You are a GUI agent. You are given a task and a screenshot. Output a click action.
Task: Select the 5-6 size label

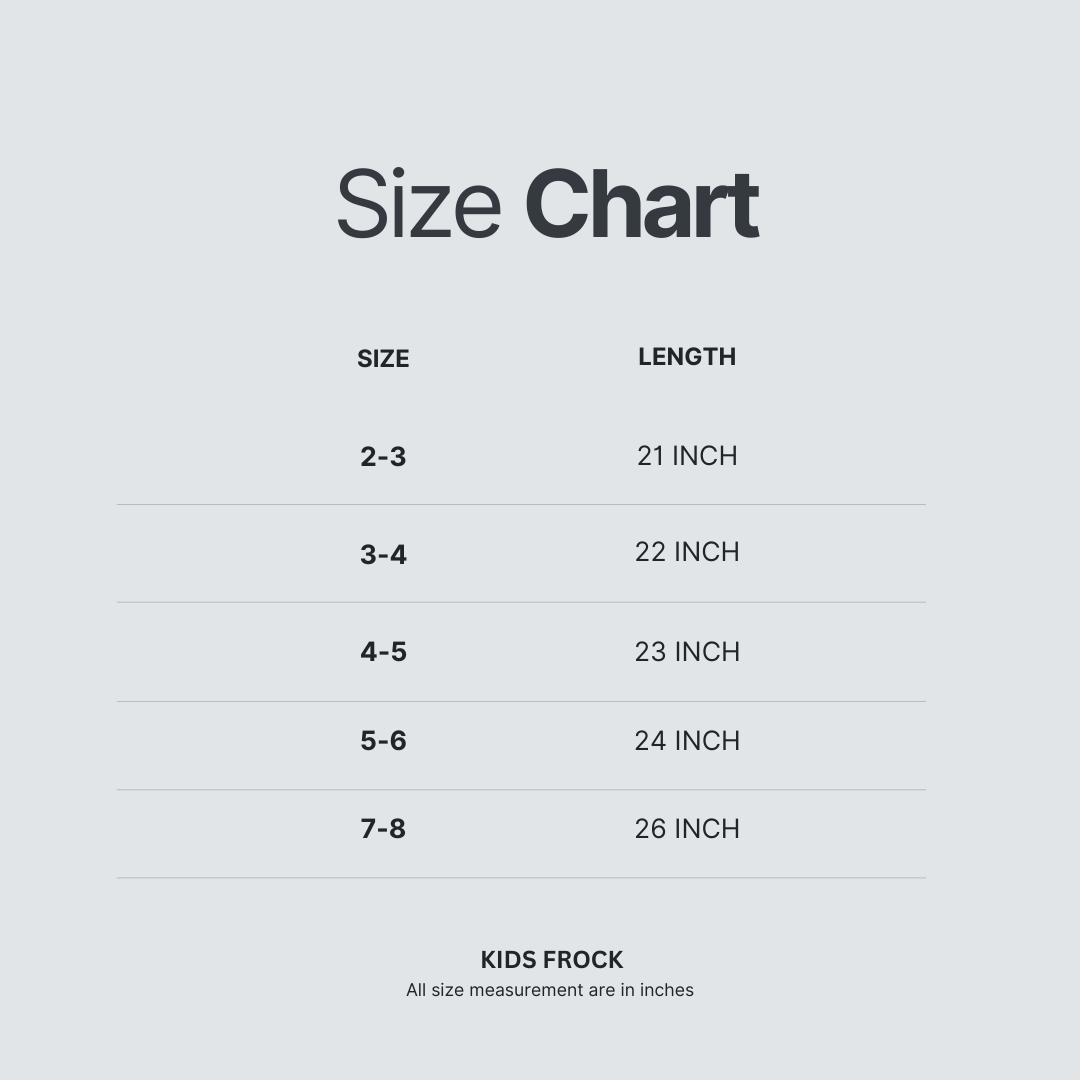tap(383, 741)
